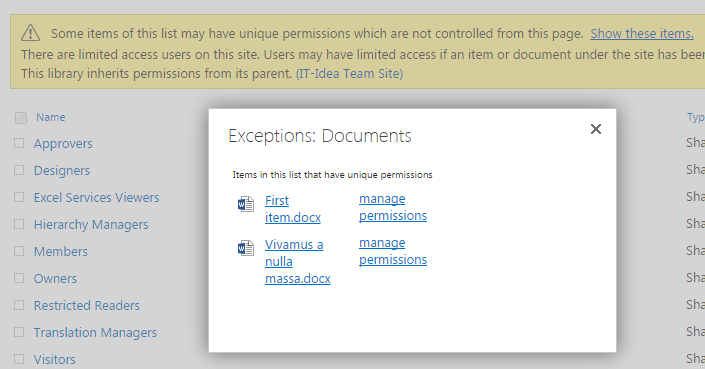Check the Visitors checkbox

(x=19, y=359)
